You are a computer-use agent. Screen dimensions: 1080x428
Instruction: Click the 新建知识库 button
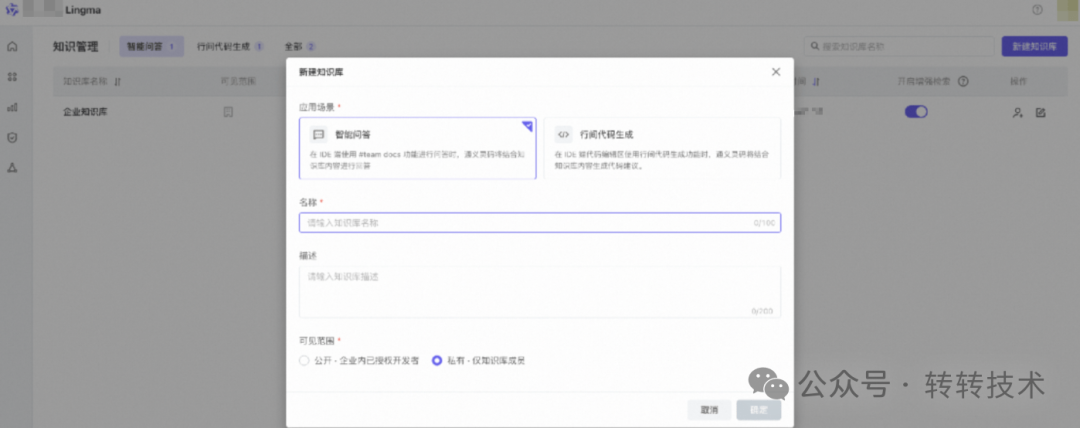[1035, 47]
